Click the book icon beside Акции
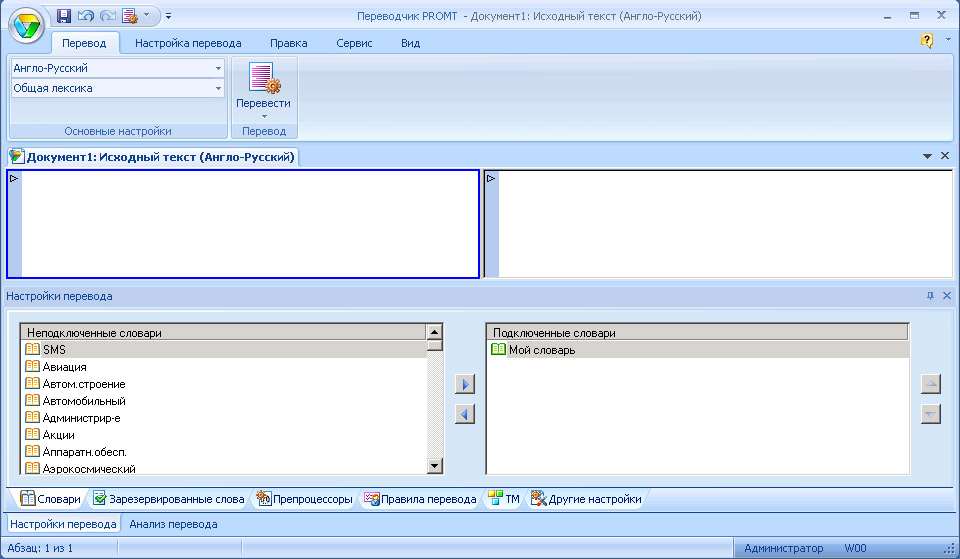960x559 pixels. click(32, 434)
